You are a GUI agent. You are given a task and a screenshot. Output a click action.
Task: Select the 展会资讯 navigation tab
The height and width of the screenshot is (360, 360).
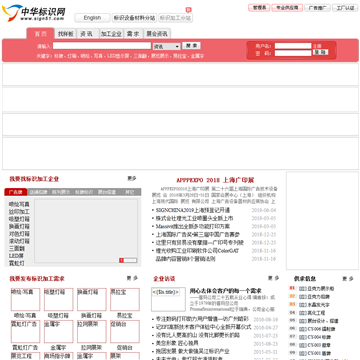click(157, 34)
